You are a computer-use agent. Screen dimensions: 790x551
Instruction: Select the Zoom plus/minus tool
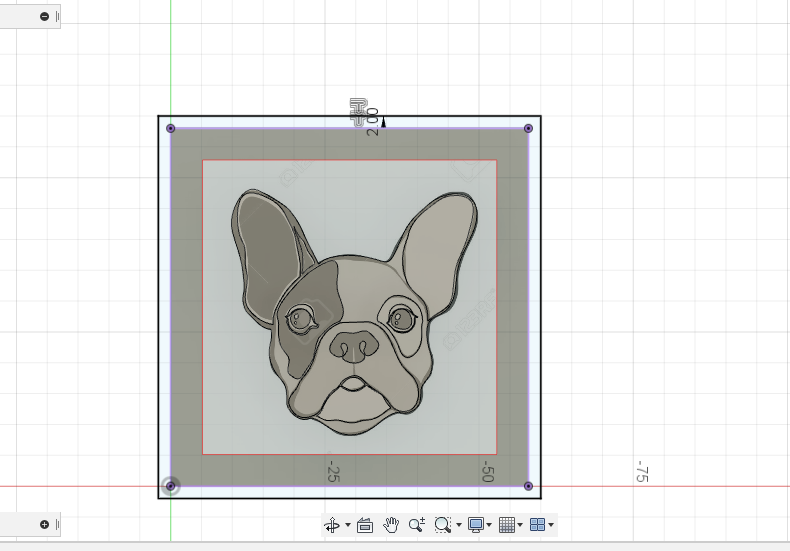click(x=417, y=525)
